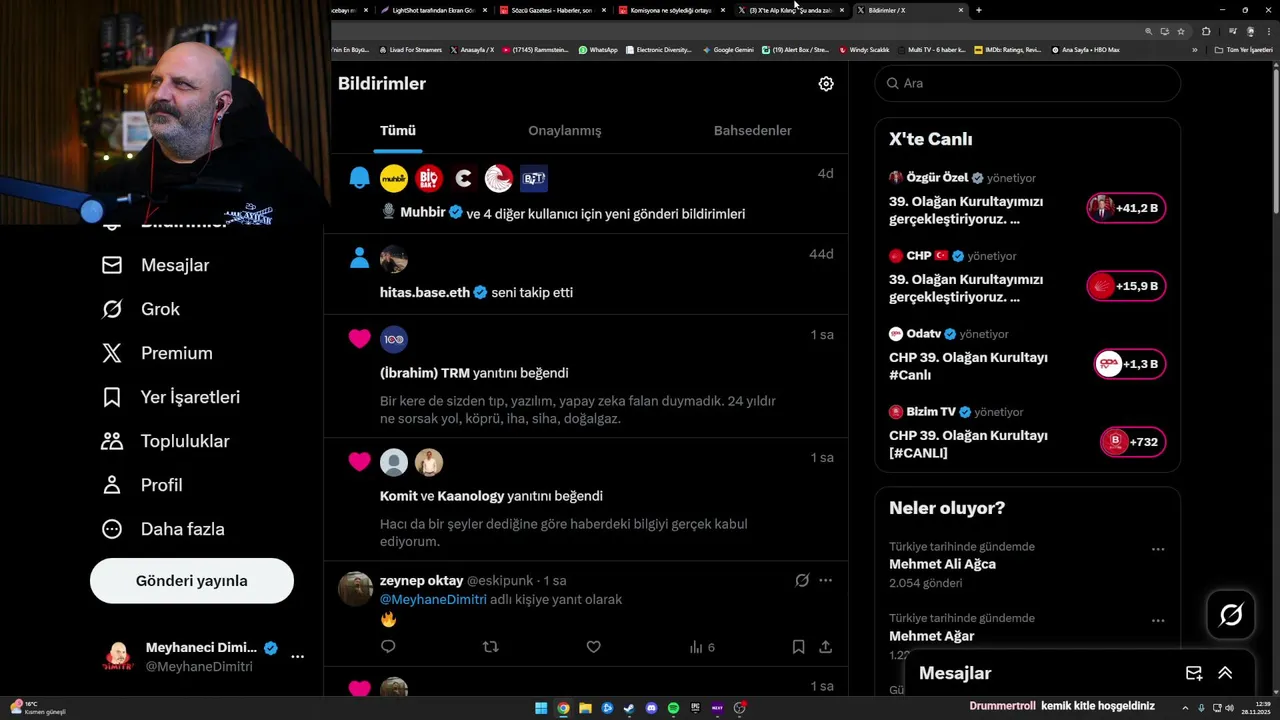The height and width of the screenshot is (720, 1280).
Task: Reply to zeynep oktay's post
Action: (388, 647)
